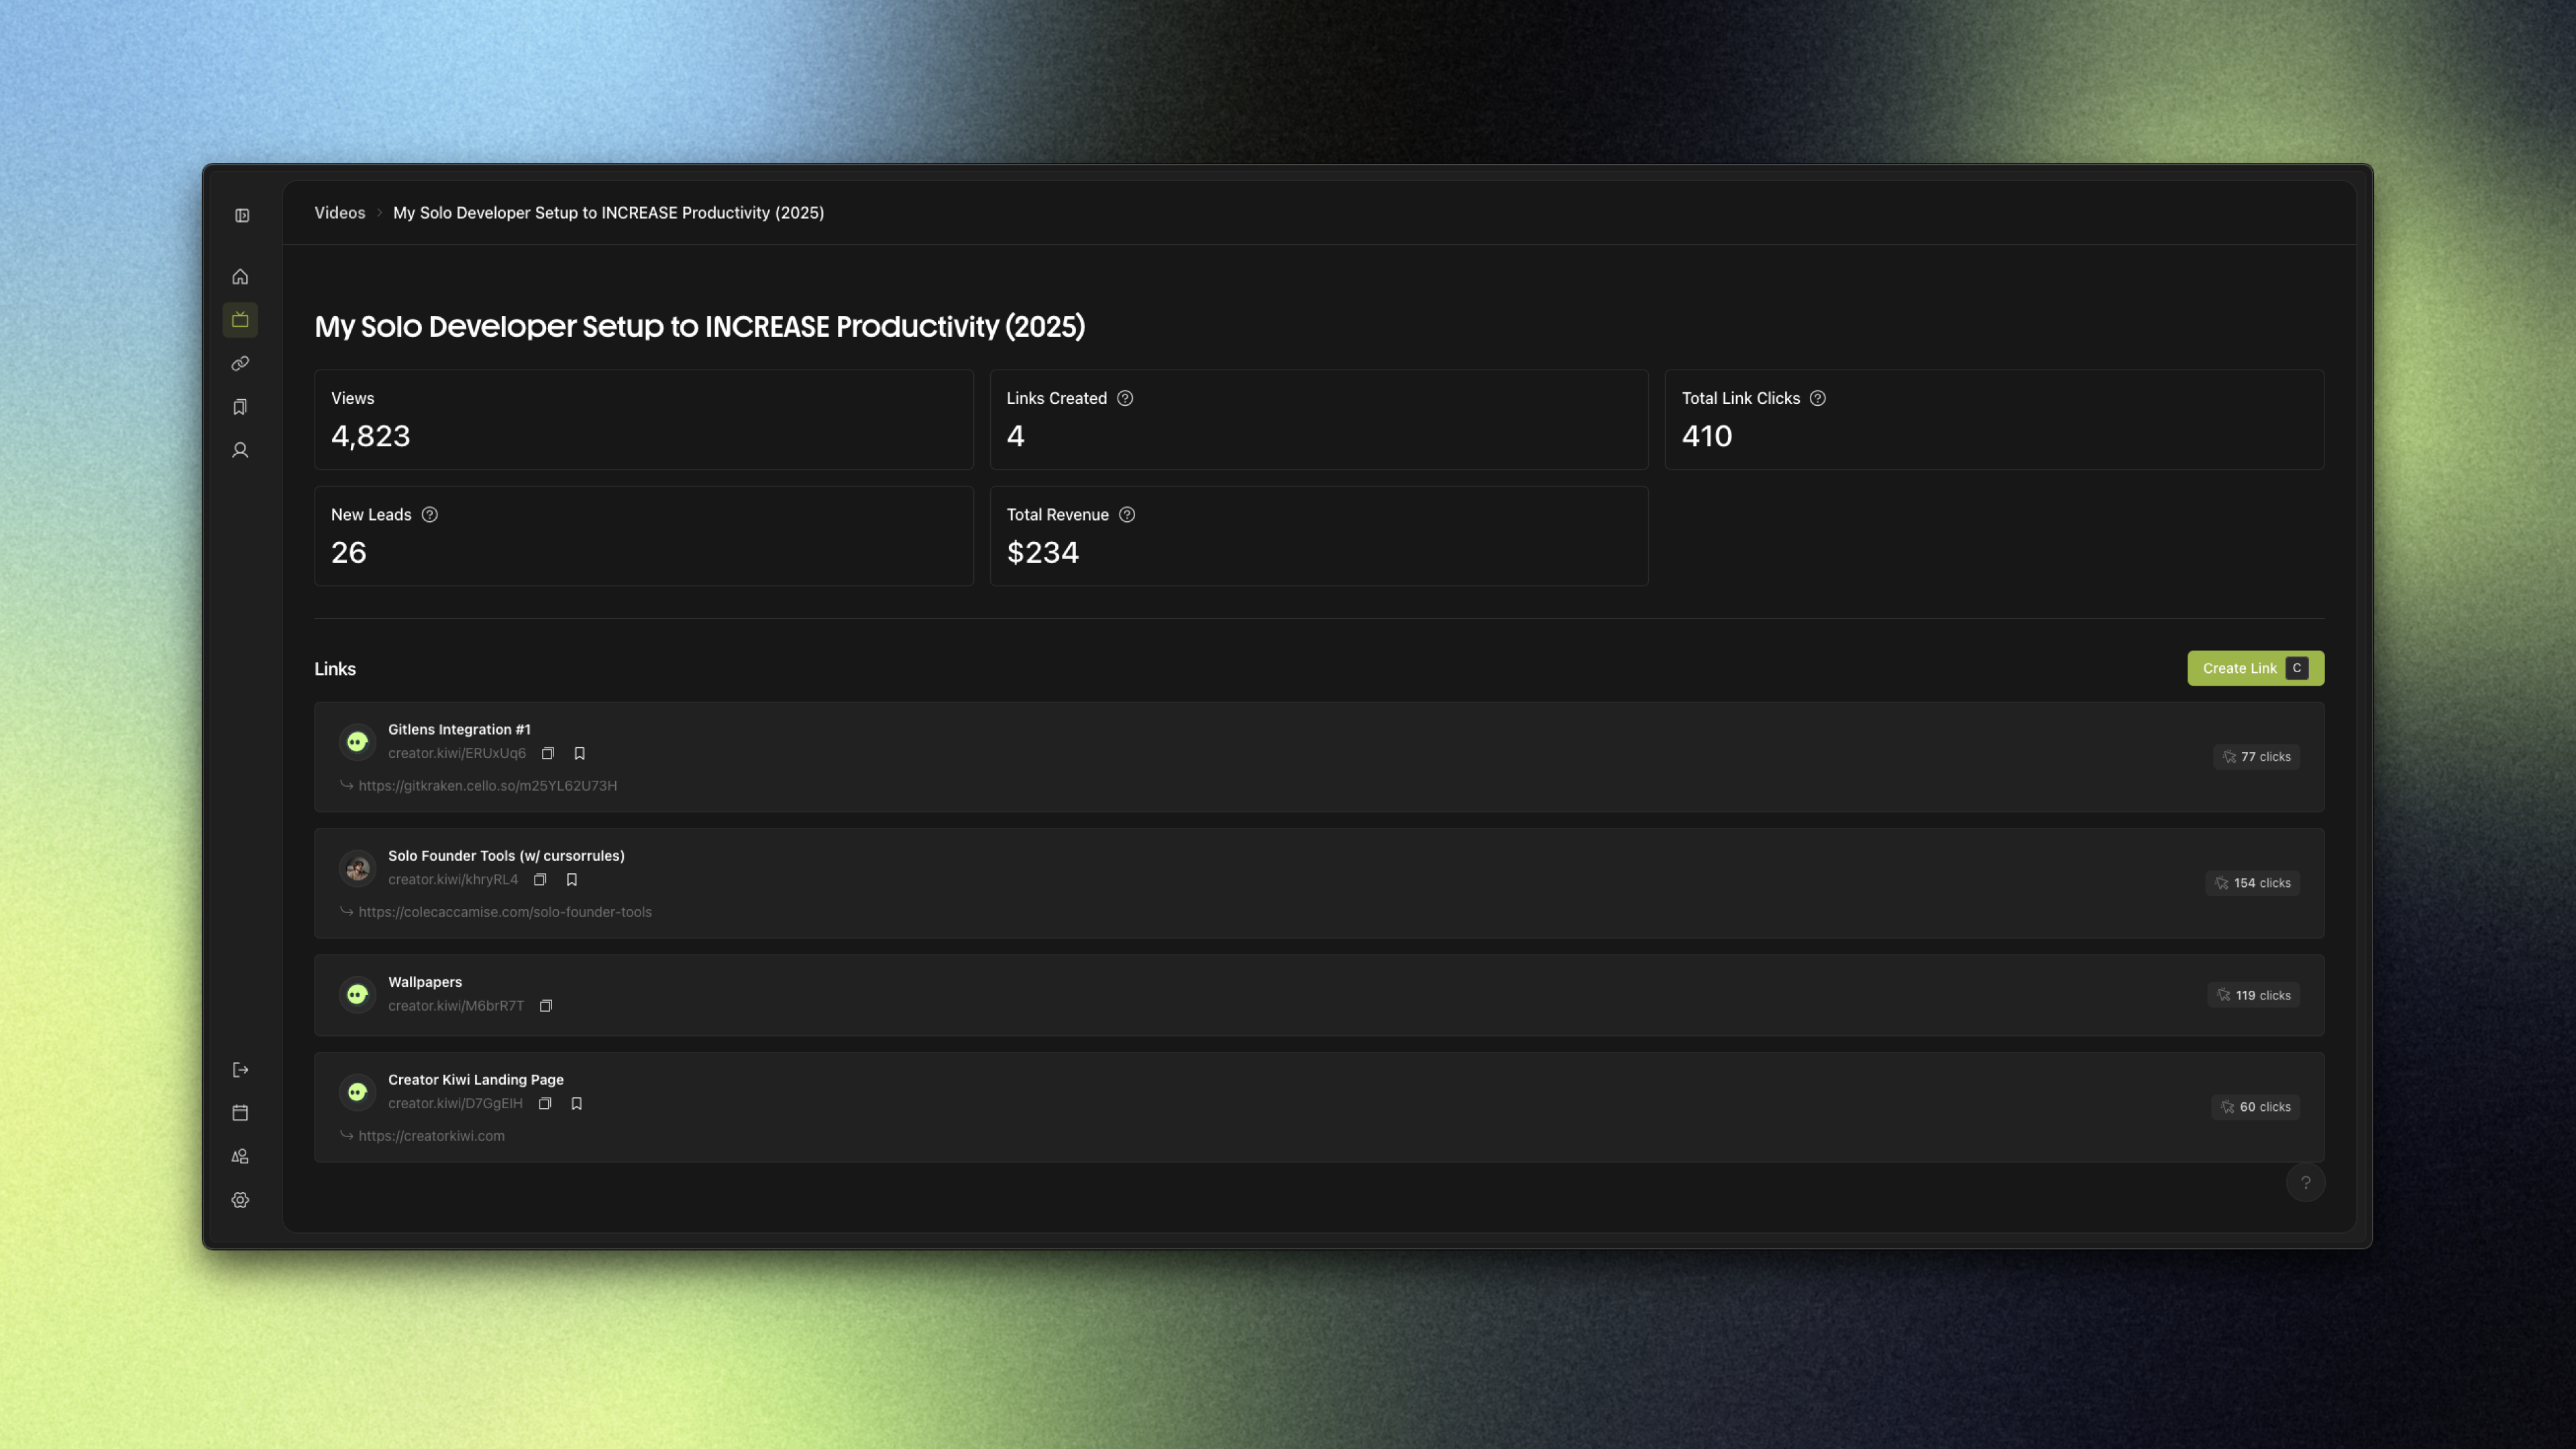Bookmark the Gitlens Integration #1 link
The height and width of the screenshot is (1449, 2576).
[579, 754]
